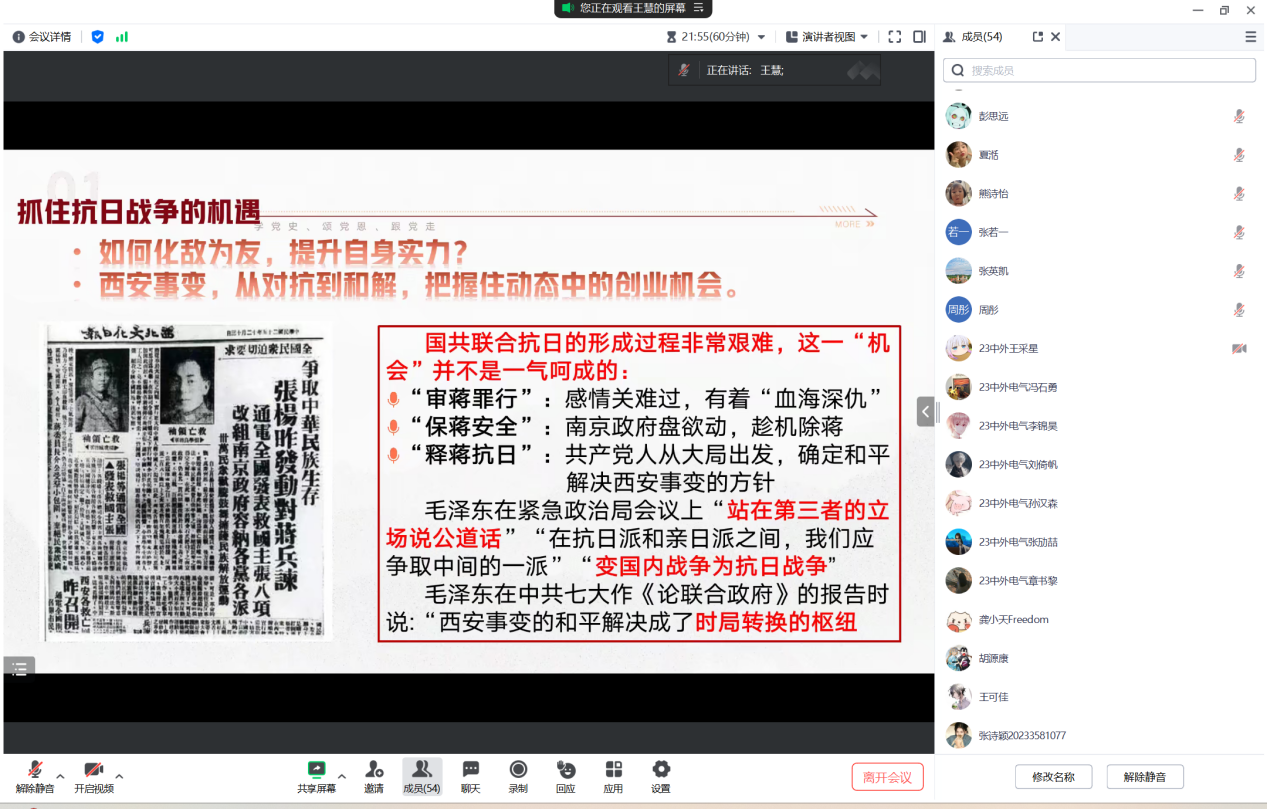Open 会议详情 meeting details
This screenshot has width=1267, height=809.
(x=42, y=37)
